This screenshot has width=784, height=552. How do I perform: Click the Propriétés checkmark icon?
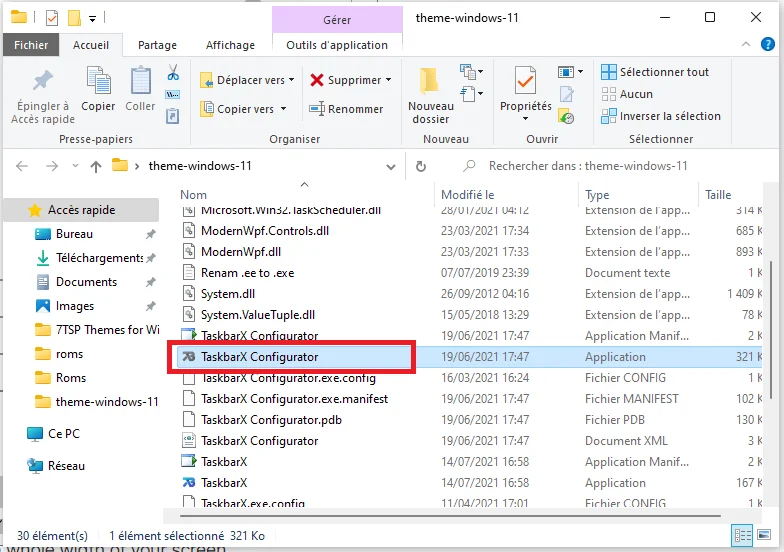pos(525,81)
